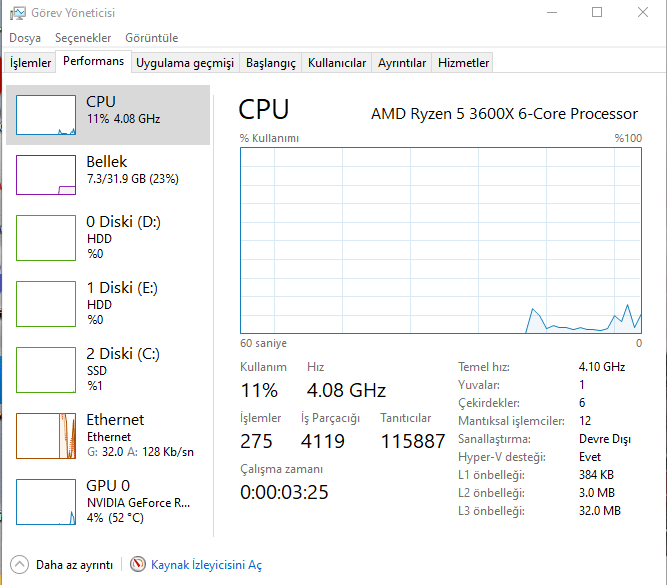Viewport: 667px width, 585px height.
Task: Select the Ethernet network graph
Action: [46, 435]
